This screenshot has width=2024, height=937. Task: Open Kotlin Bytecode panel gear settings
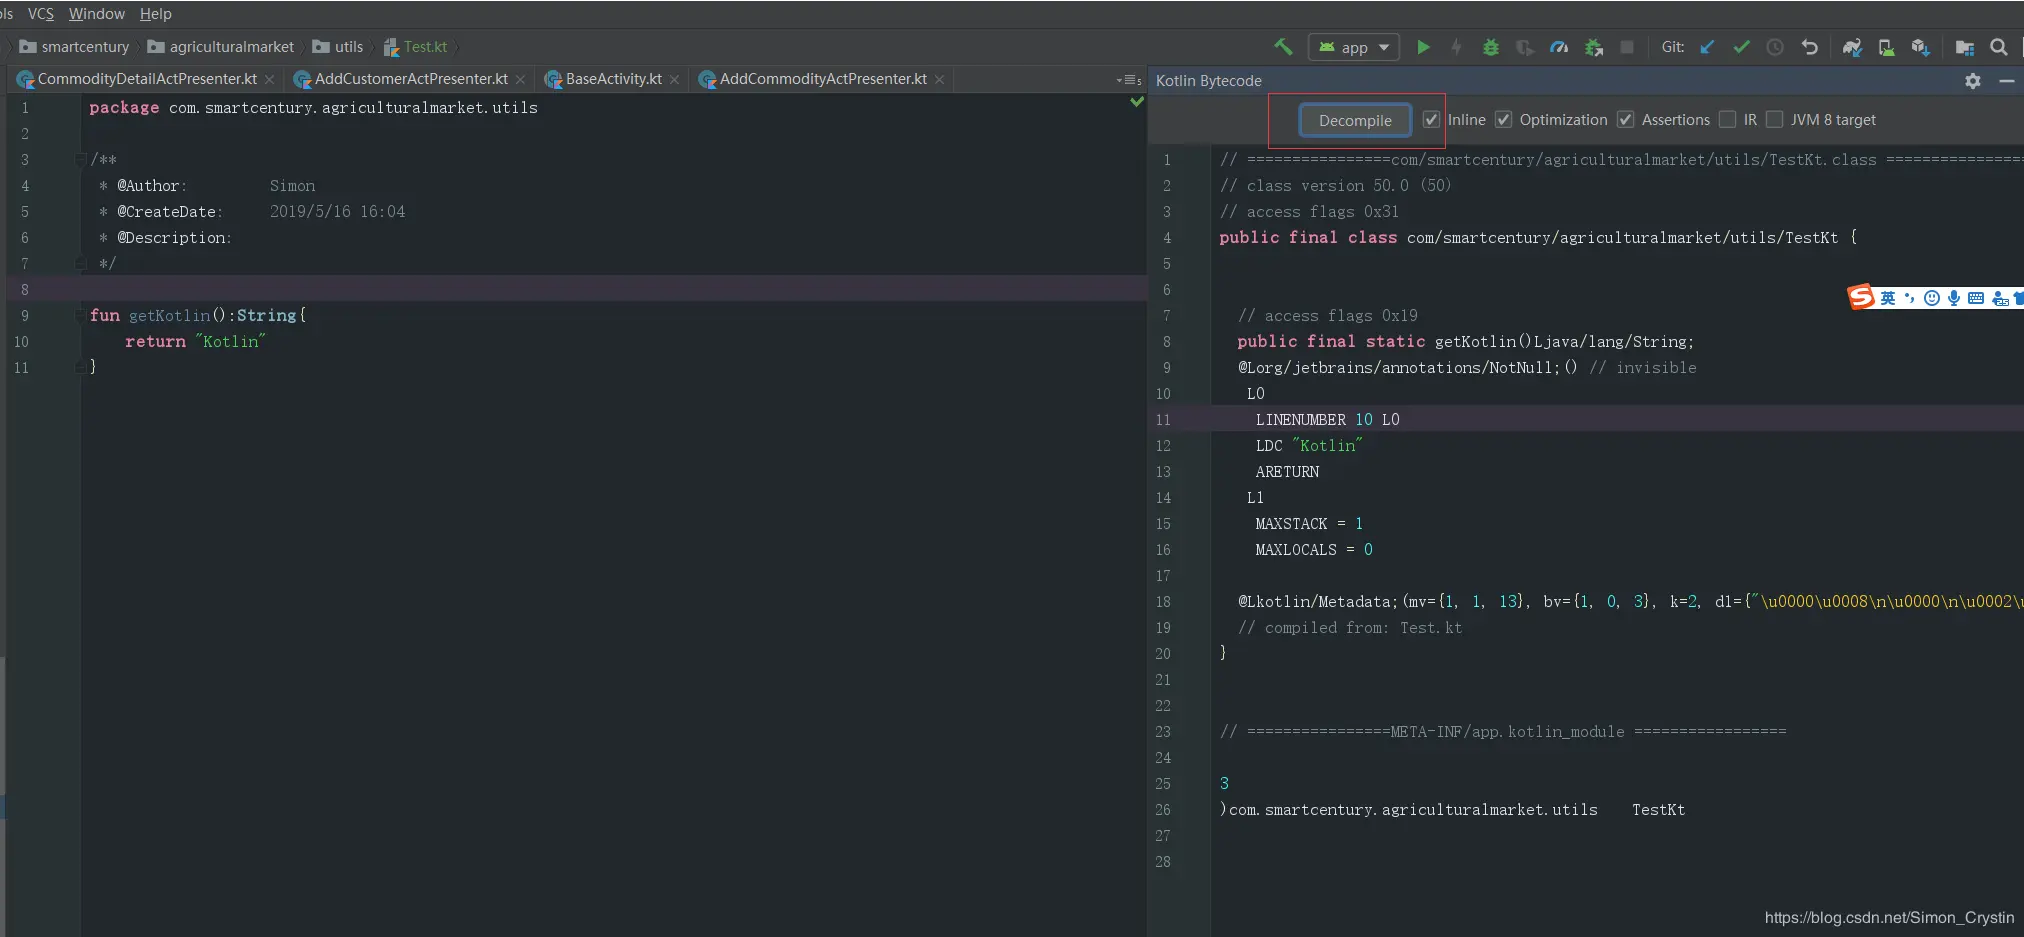[x=1972, y=81]
